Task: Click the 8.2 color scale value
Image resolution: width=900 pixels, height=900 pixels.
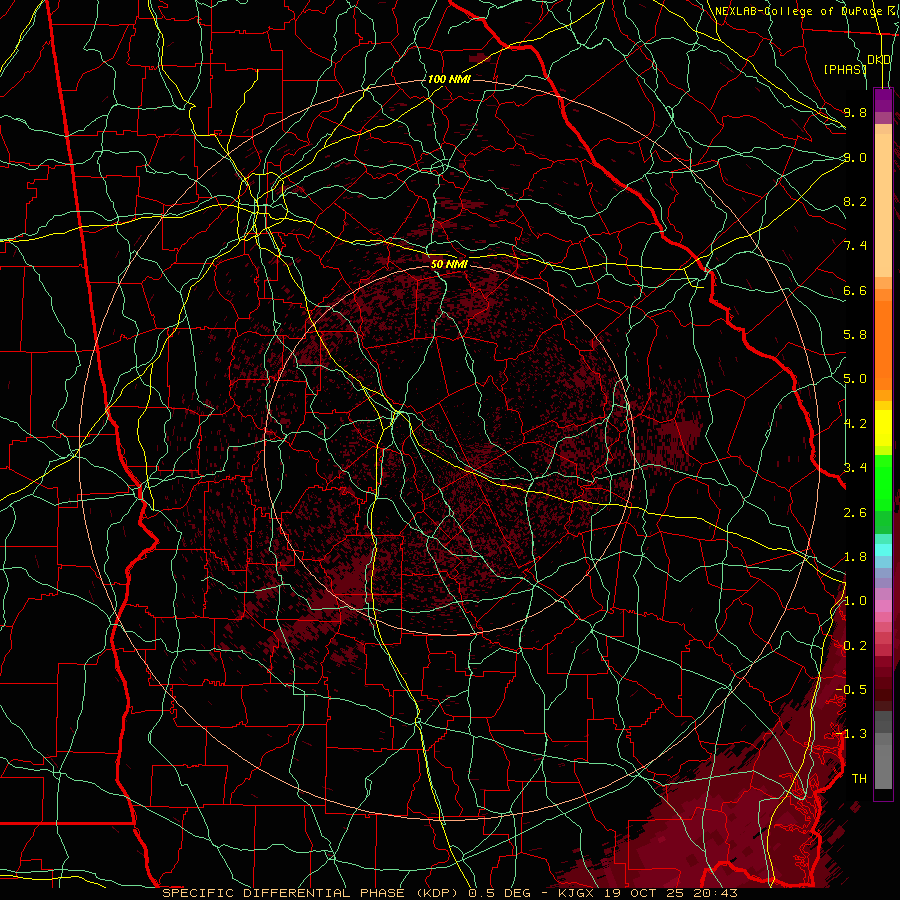Action: pyautogui.click(x=855, y=201)
